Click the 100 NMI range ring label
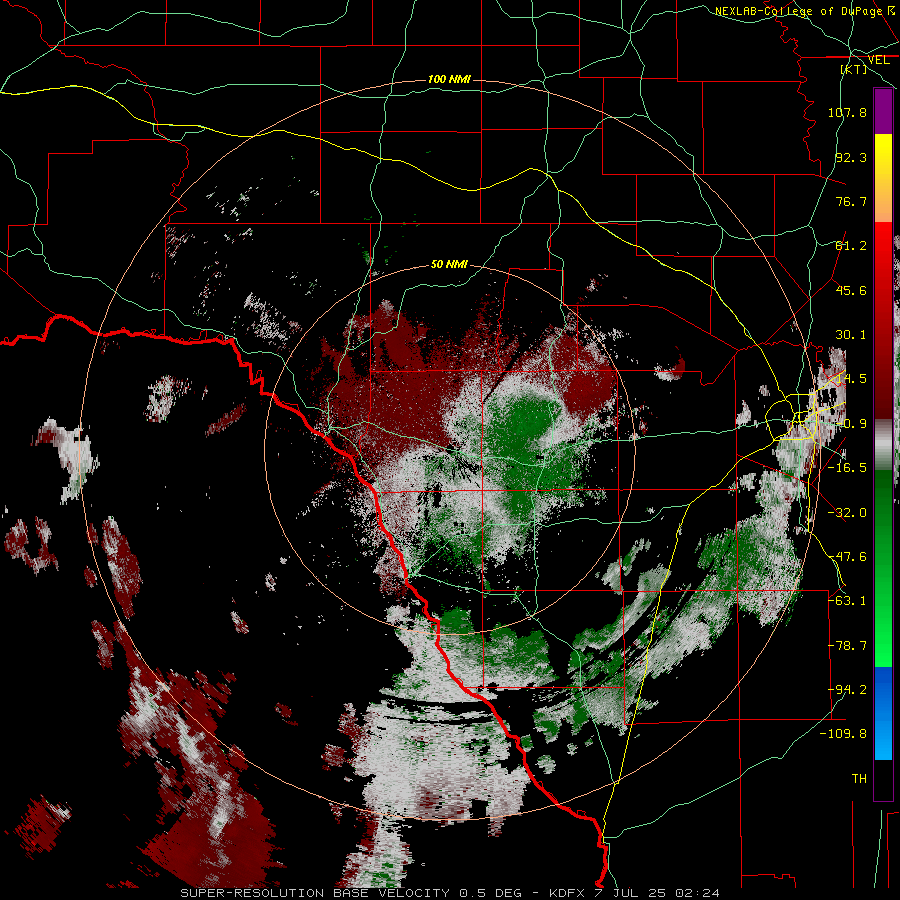 (449, 79)
